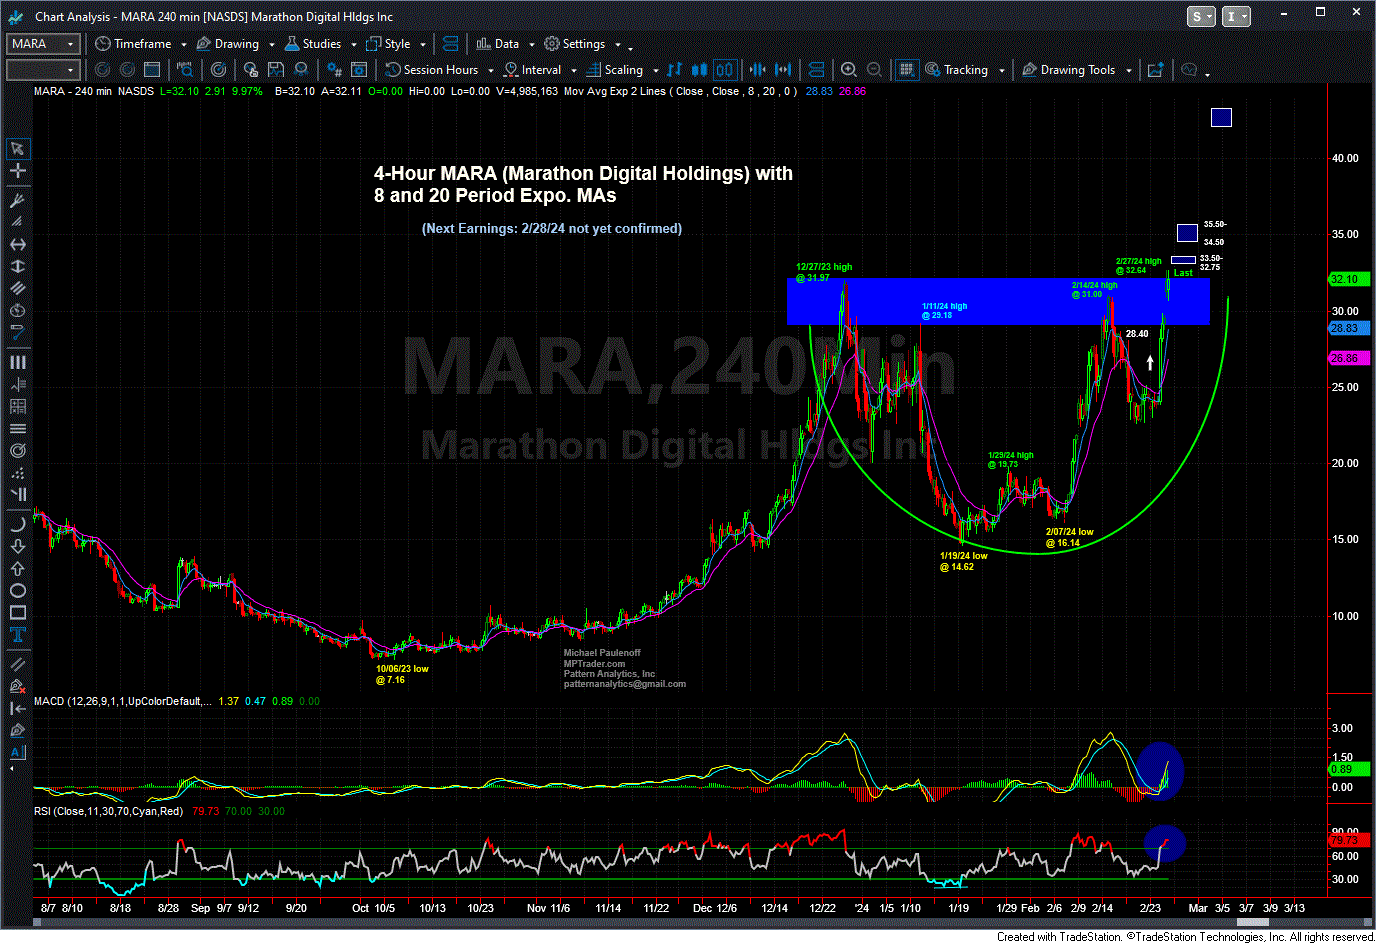Click the compress bar spacing icon
Screen dimensions: 1376x943
pos(757,70)
